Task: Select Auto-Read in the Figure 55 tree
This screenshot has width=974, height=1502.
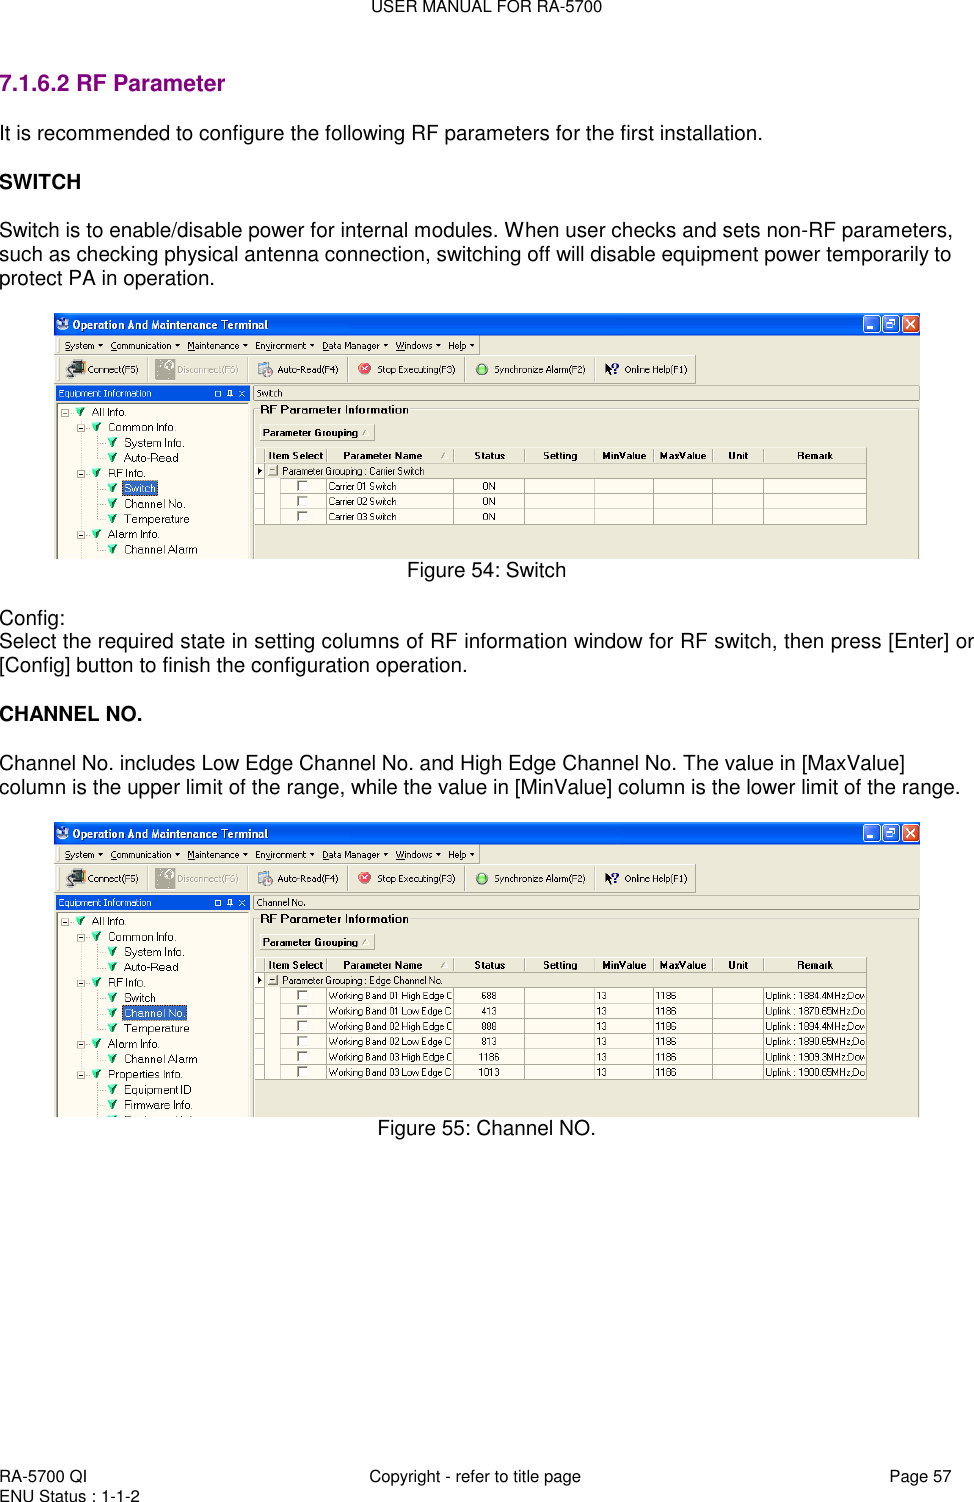Action: point(151,967)
